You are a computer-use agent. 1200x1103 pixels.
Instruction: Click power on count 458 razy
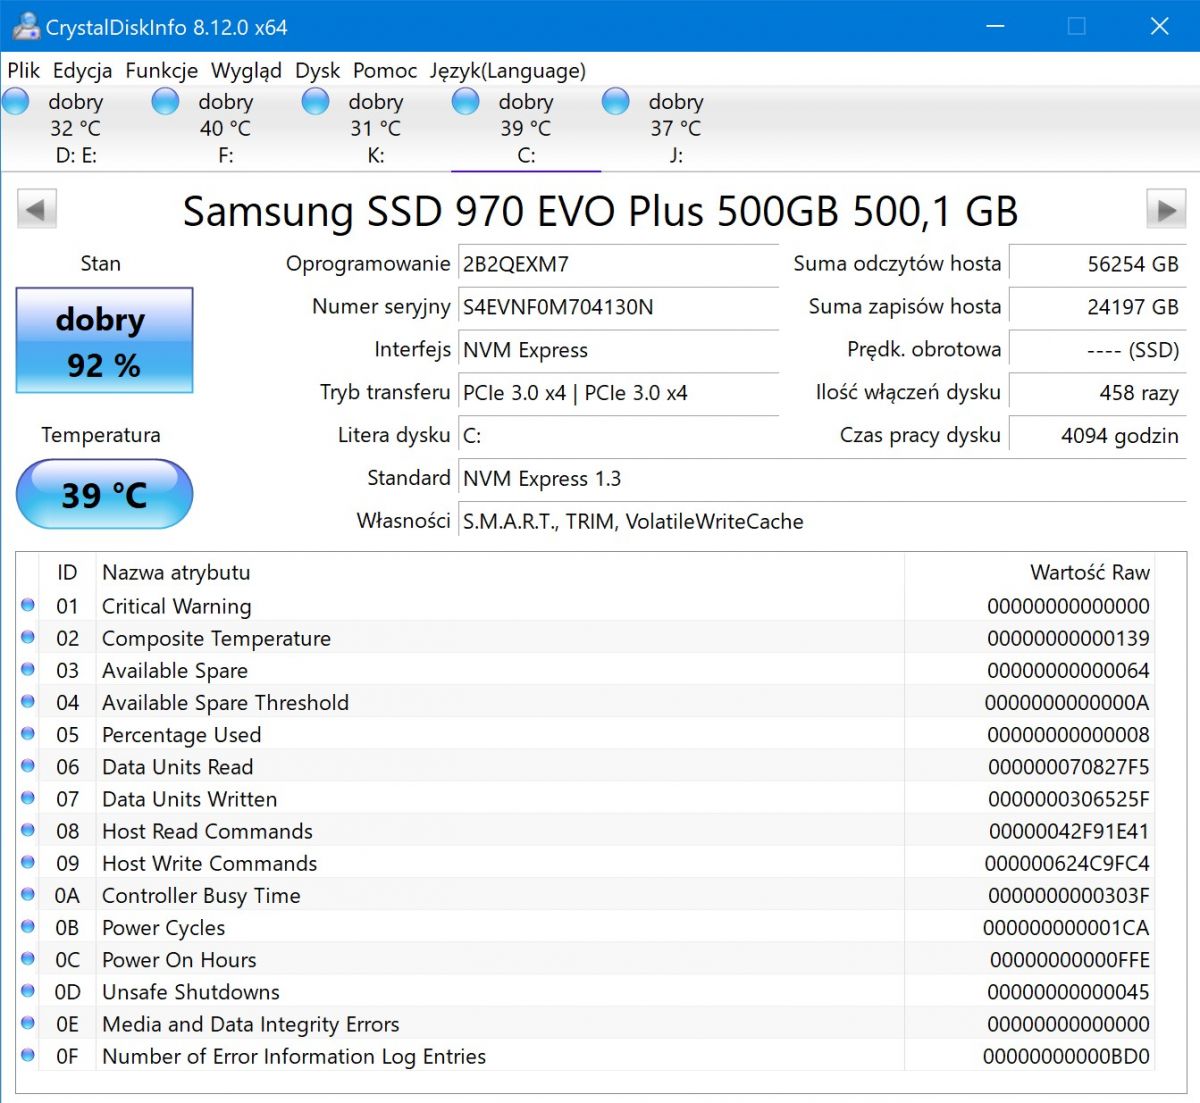click(1097, 393)
